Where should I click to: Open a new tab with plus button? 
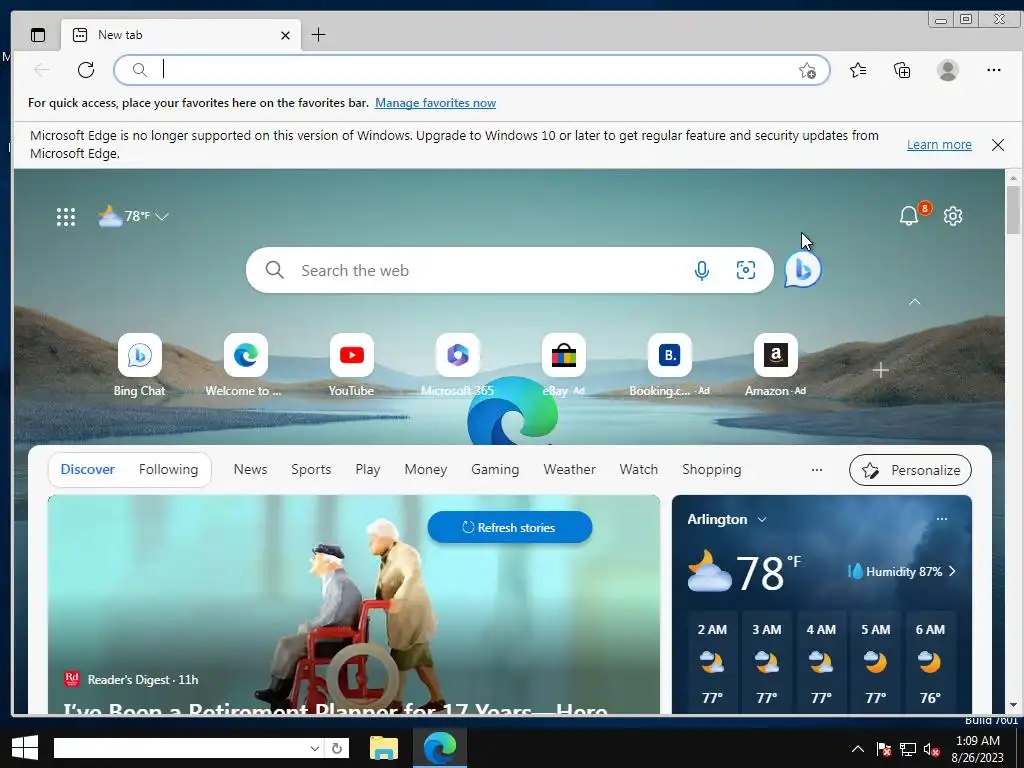tap(319, 35)
